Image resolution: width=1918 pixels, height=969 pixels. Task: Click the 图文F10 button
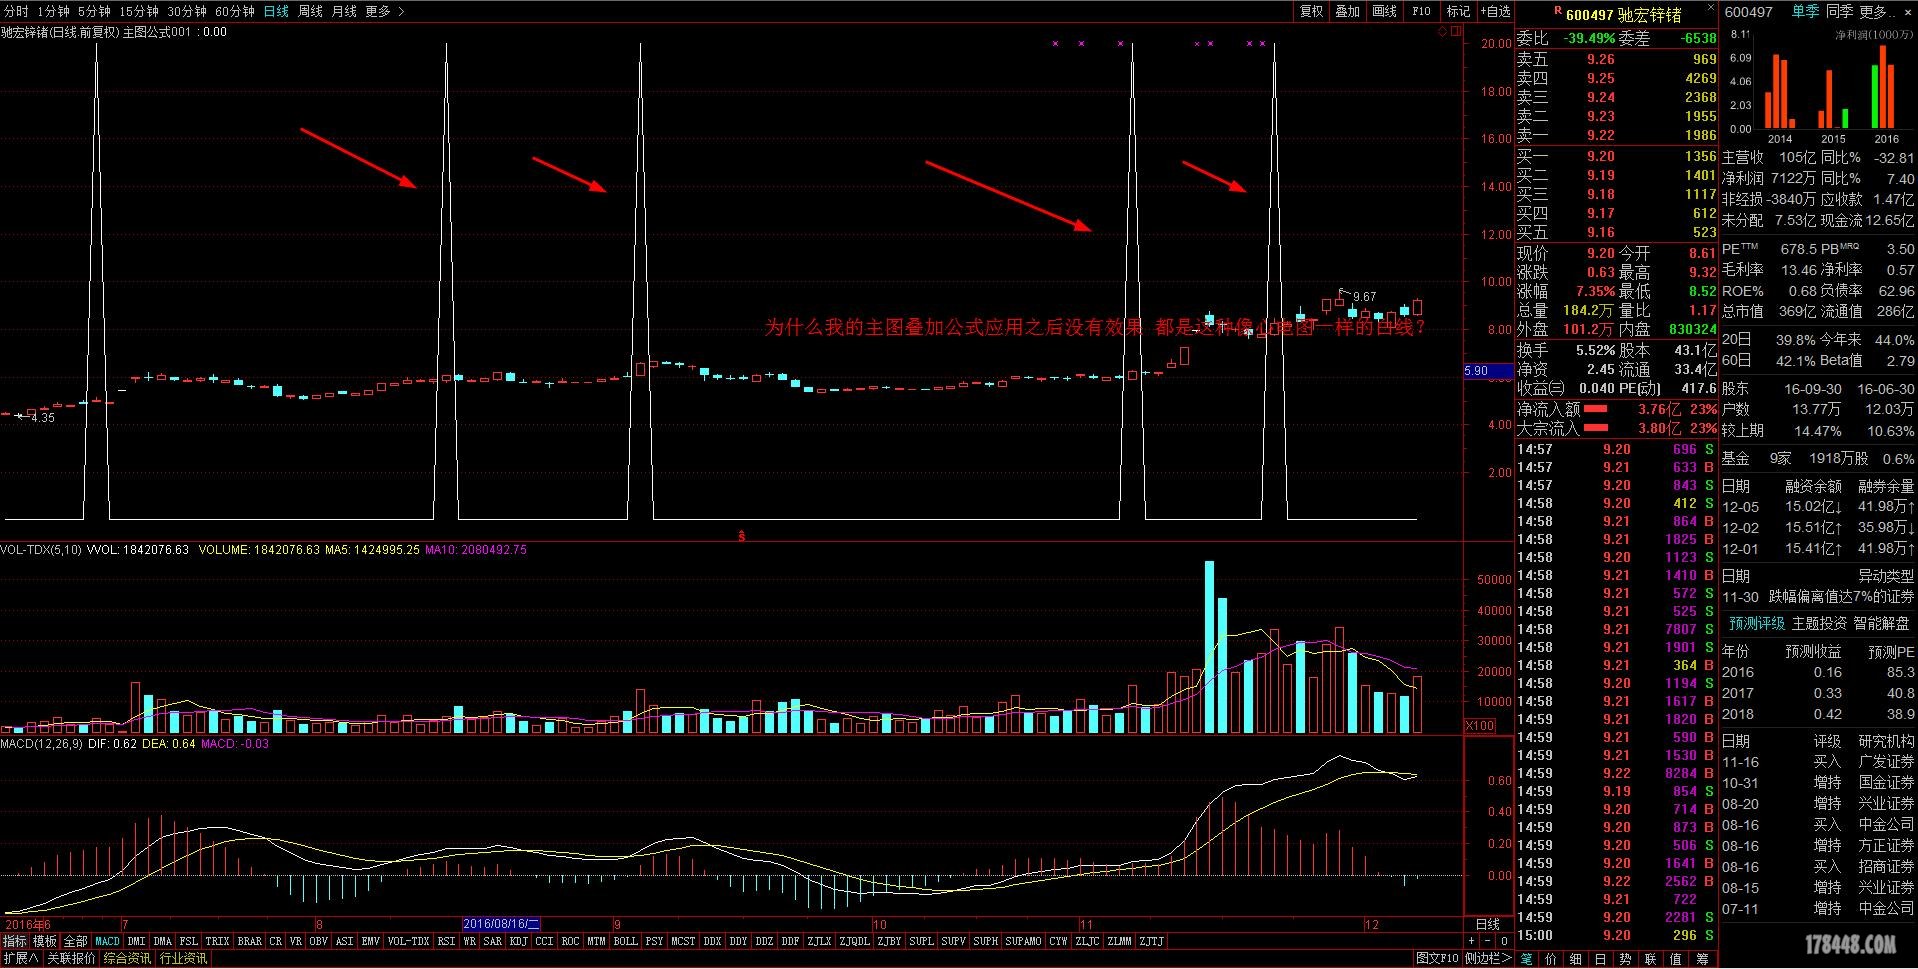[1437, 958]
